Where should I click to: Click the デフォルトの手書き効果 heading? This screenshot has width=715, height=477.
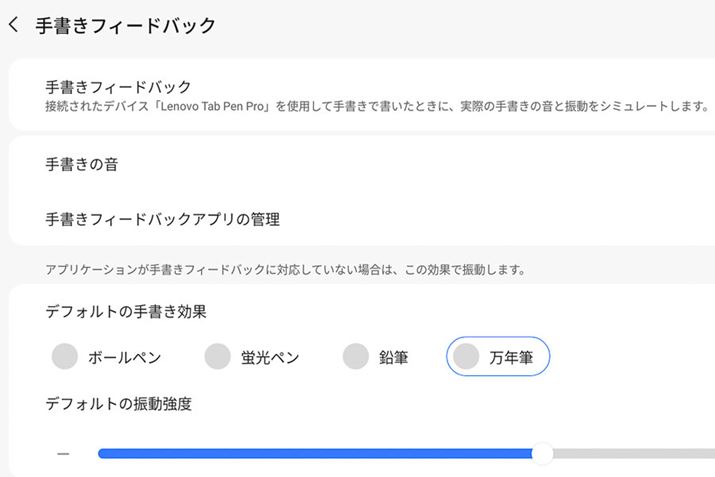[126, 312]
